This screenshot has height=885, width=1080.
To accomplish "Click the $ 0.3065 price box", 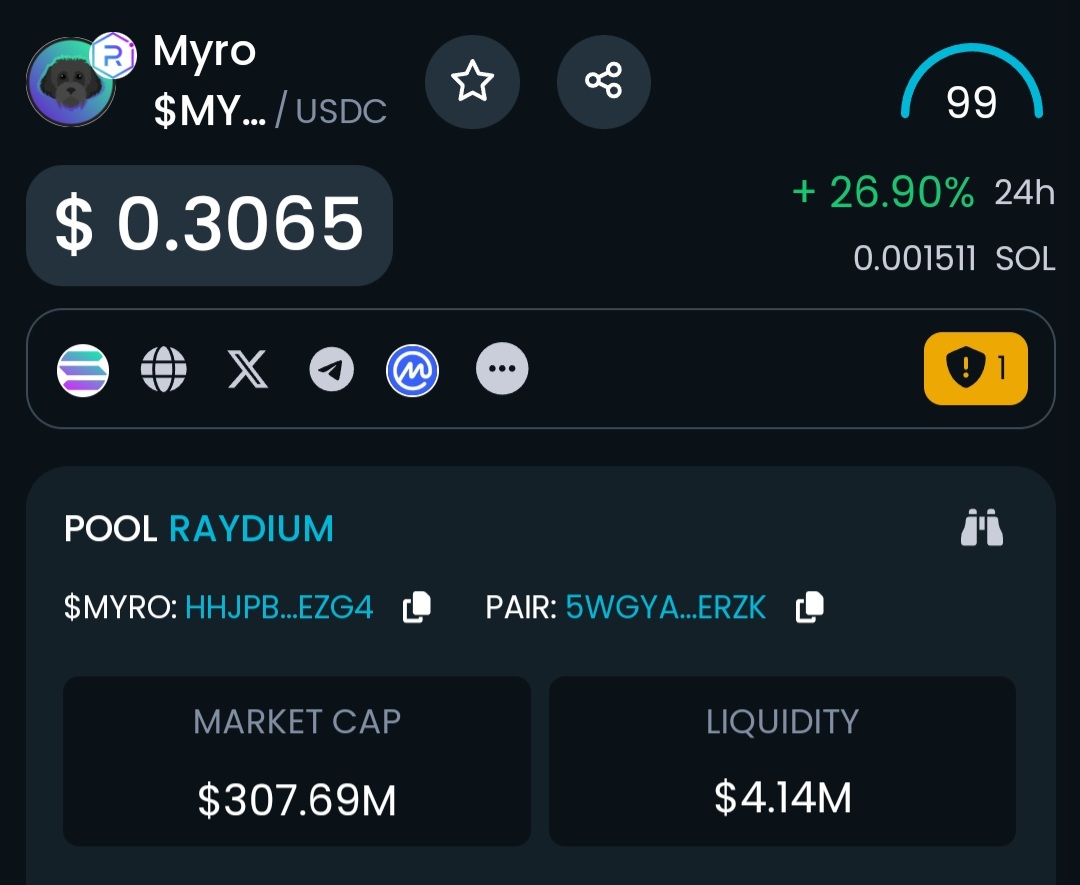I will pyautogui.click(x=209, y=225).
